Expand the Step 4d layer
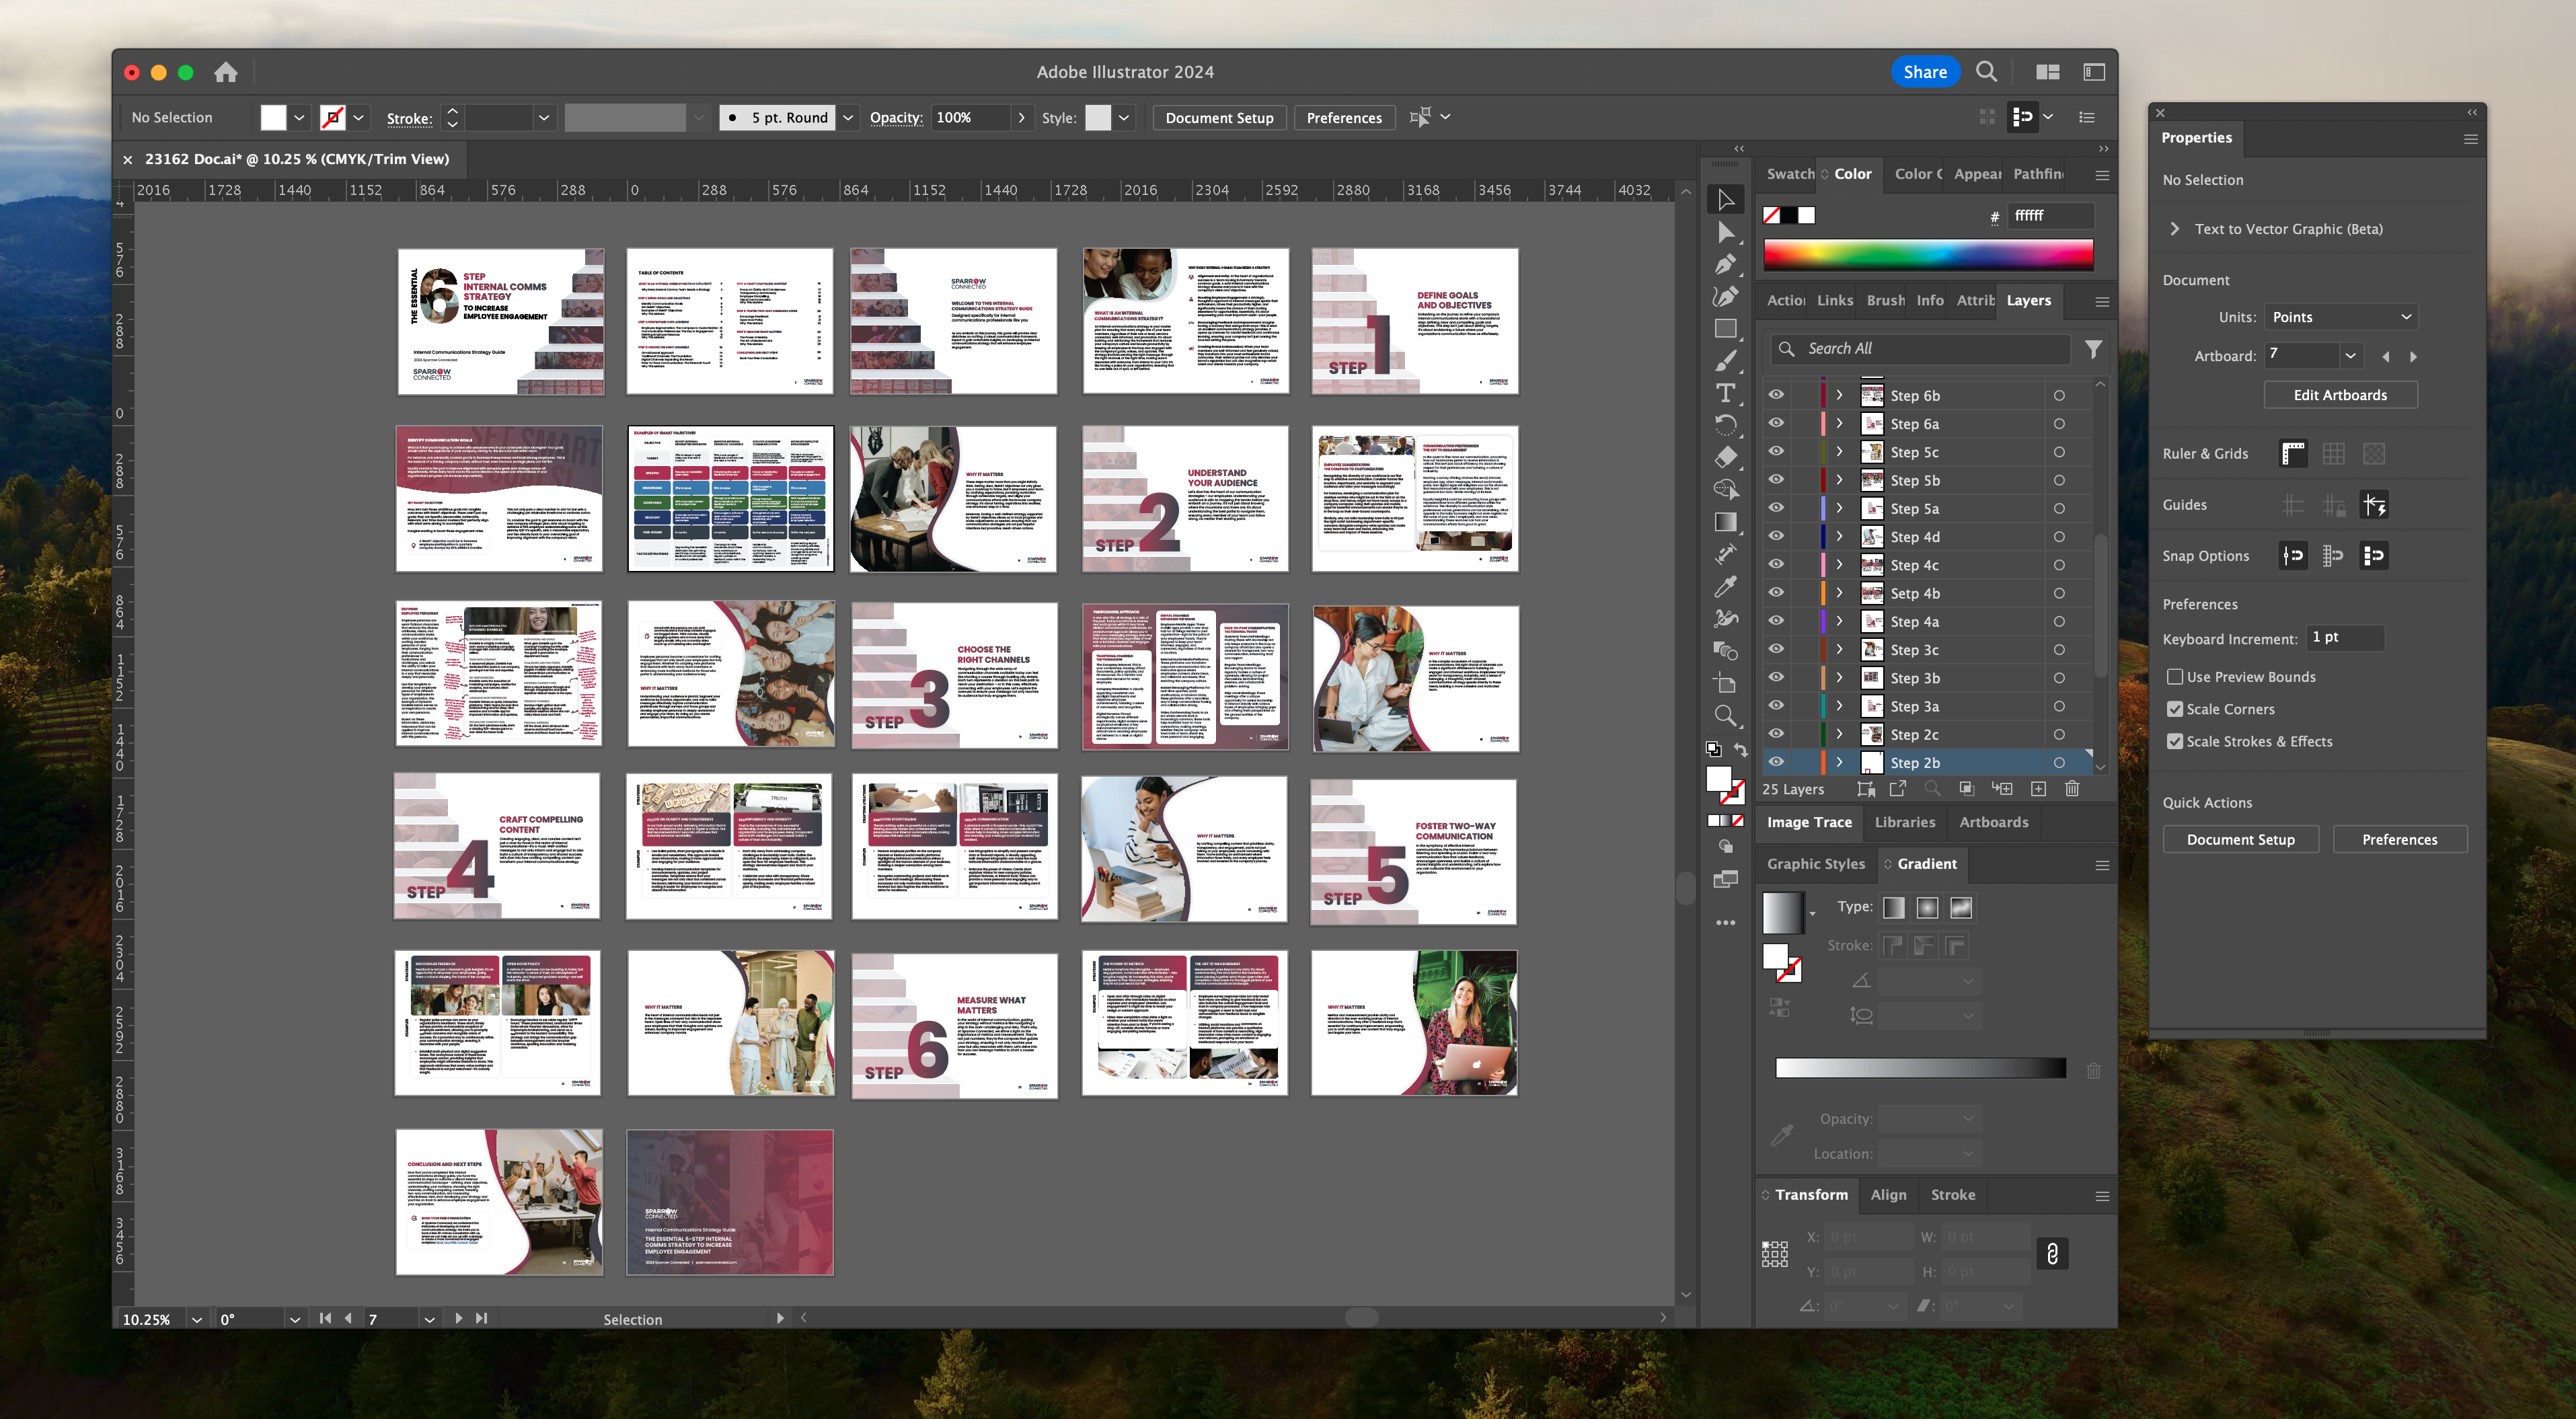 click(1839, 537)
